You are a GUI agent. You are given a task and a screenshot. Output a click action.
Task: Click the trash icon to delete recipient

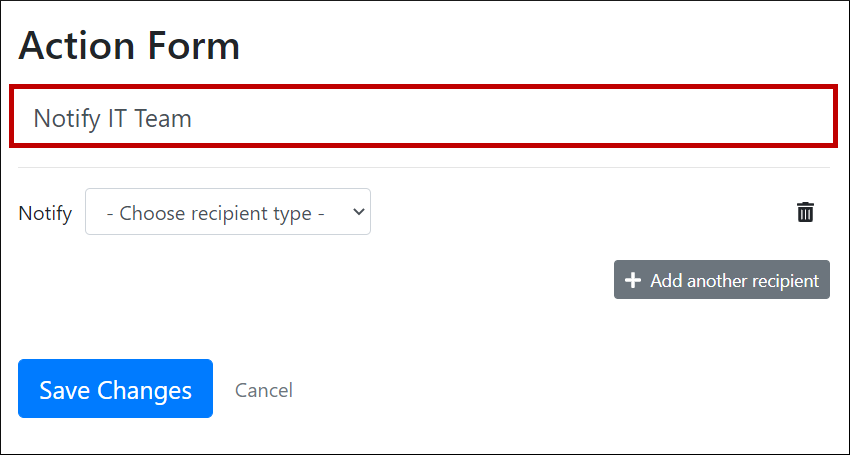point(805,212)
